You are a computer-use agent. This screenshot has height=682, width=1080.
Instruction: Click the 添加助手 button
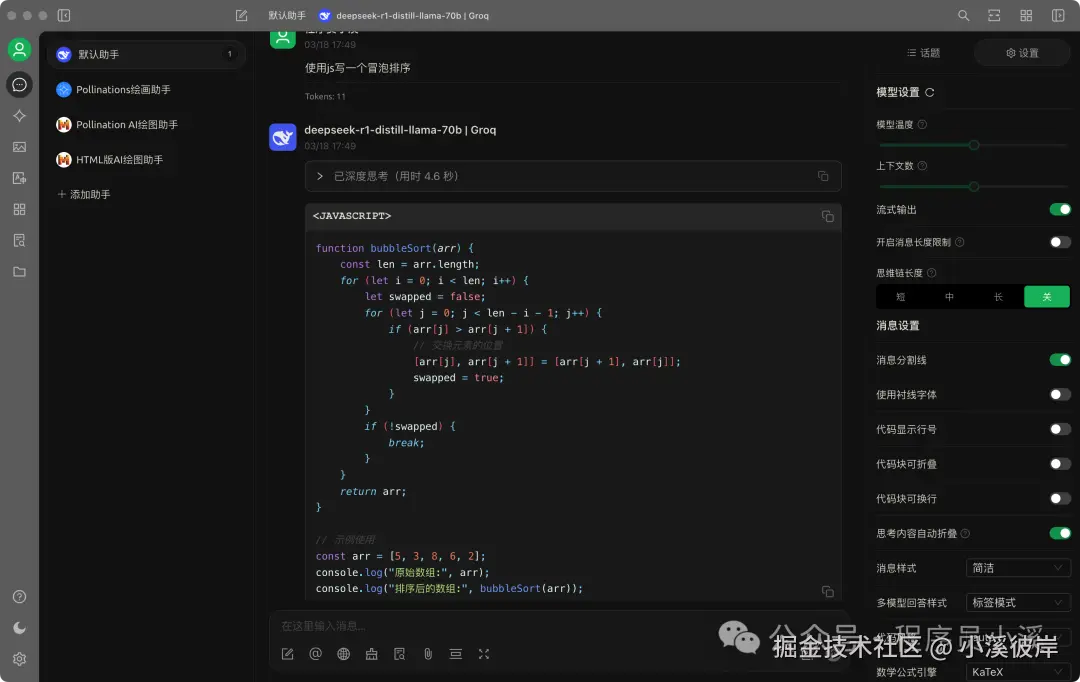tap(84, 195)
